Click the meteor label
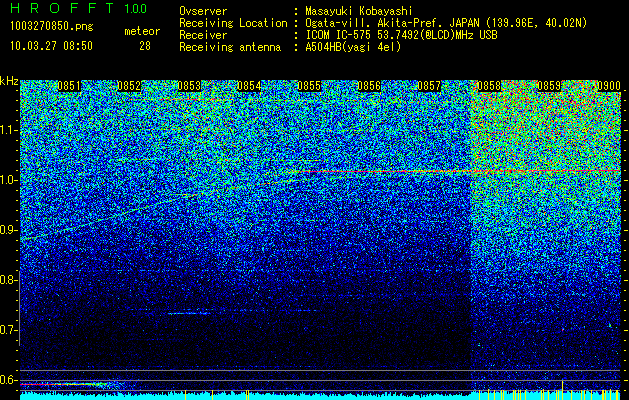 [142, 31]
